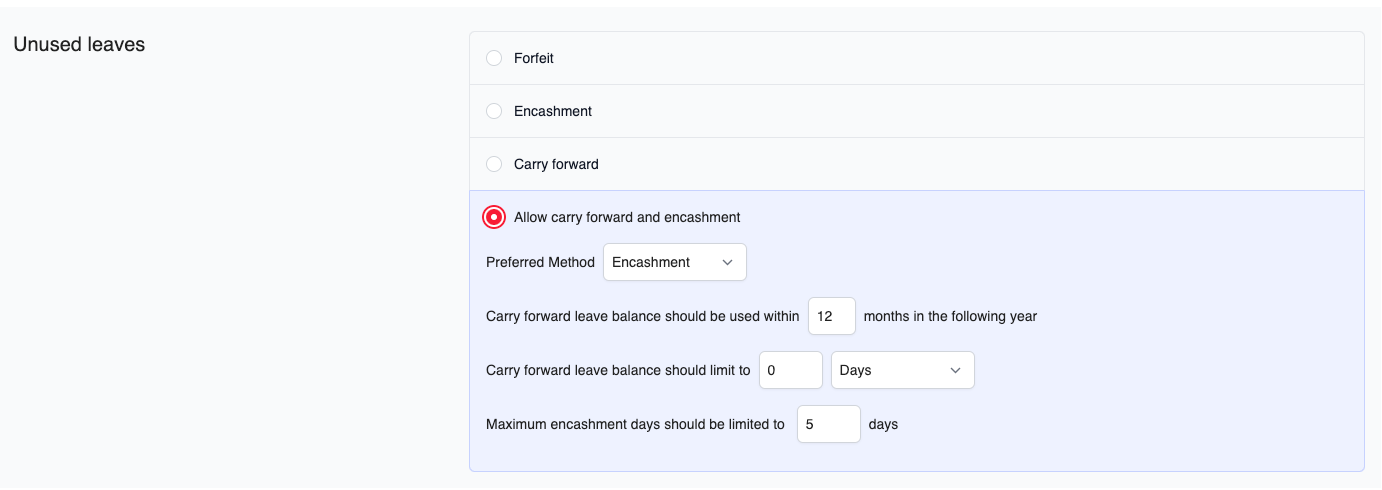The height and width of the screenshot is (490, 1382).
Task: Click the Unused leaves section heading
Action: coord(79,44)
